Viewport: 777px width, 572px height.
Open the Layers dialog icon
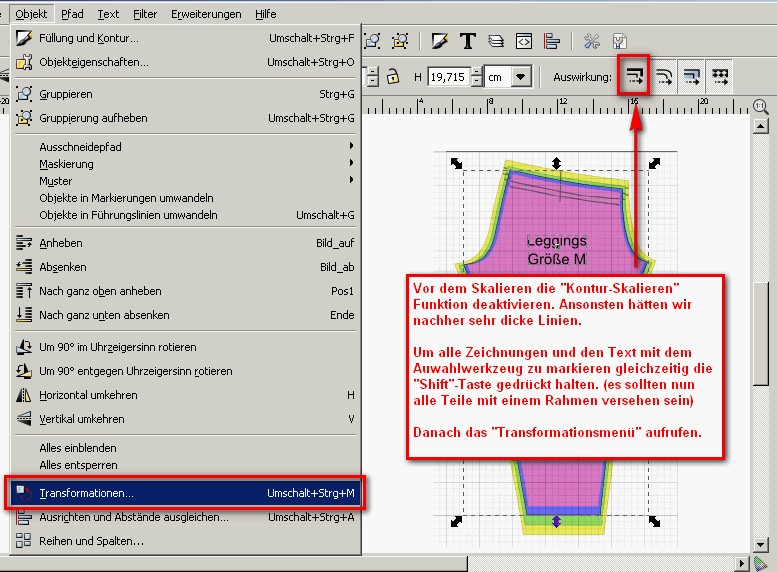pyautogui.click(x=495, y=41)
